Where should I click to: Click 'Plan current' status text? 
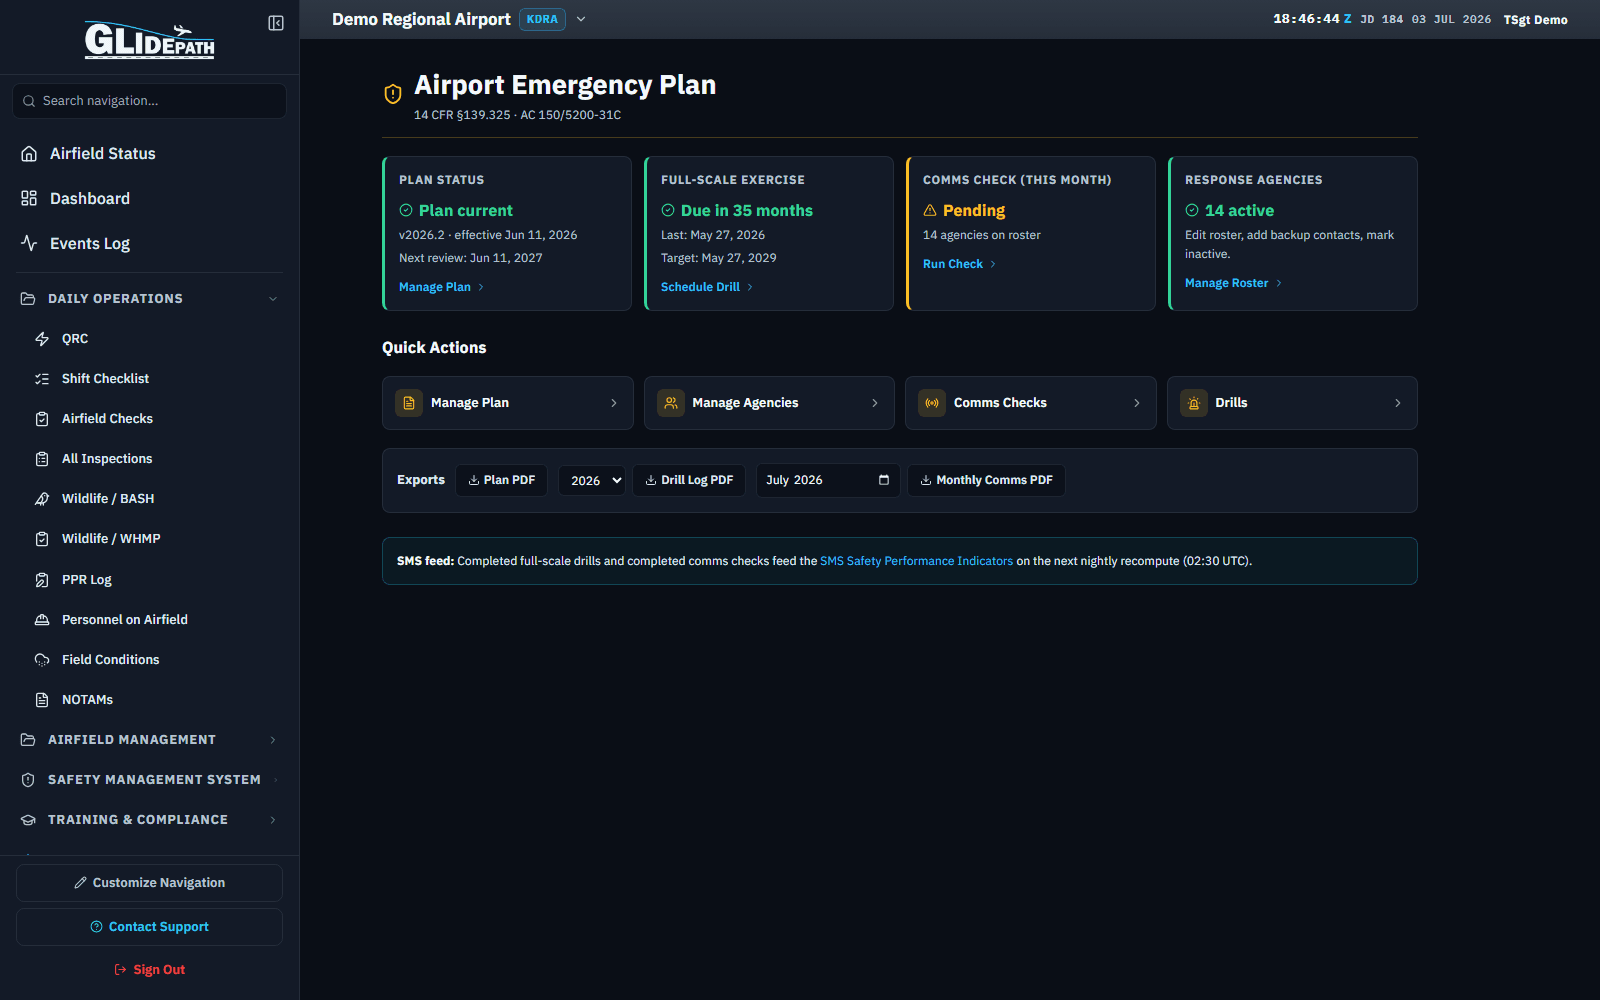466,211
